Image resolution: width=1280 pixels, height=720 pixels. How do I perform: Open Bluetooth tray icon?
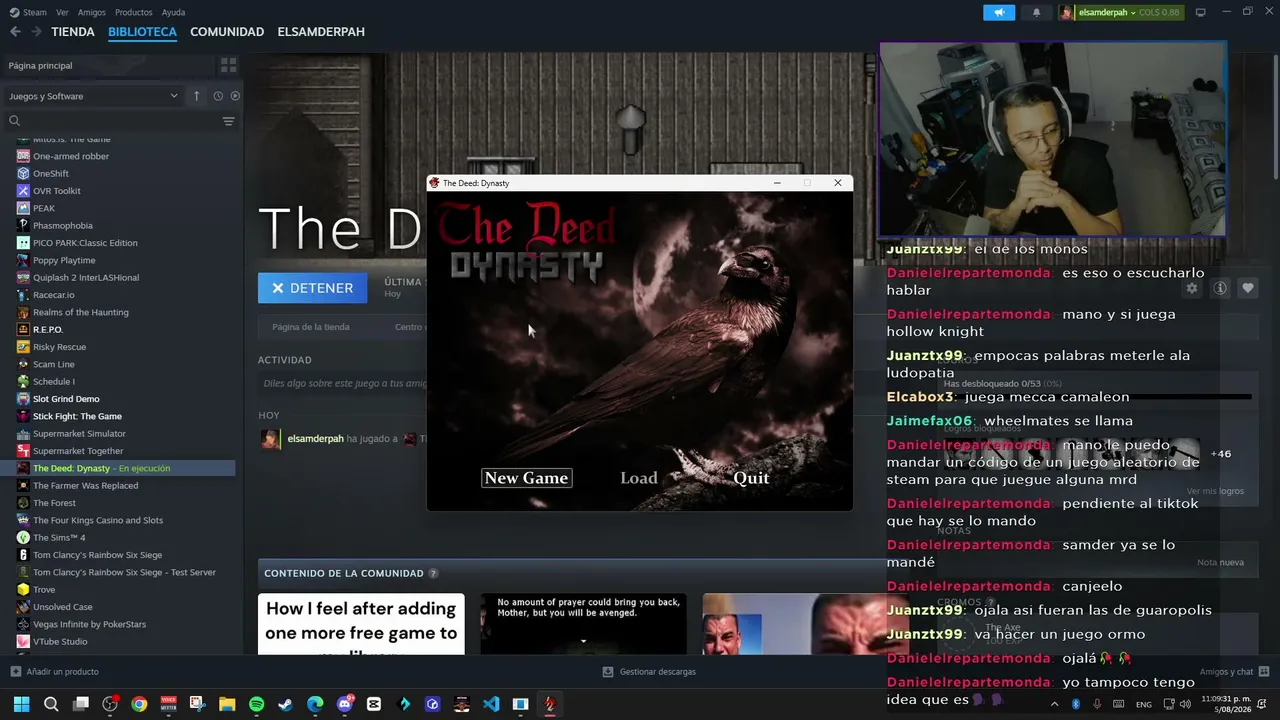pos(1076,704)
